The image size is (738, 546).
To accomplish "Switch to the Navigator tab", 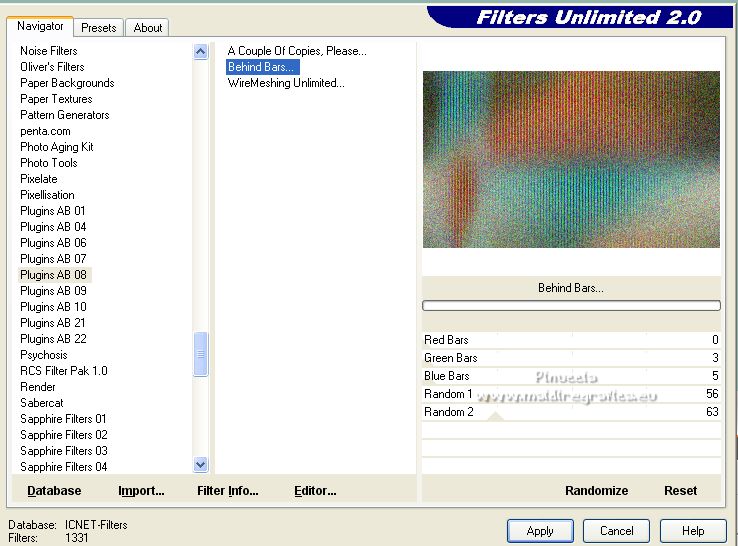I will (40, 26).
